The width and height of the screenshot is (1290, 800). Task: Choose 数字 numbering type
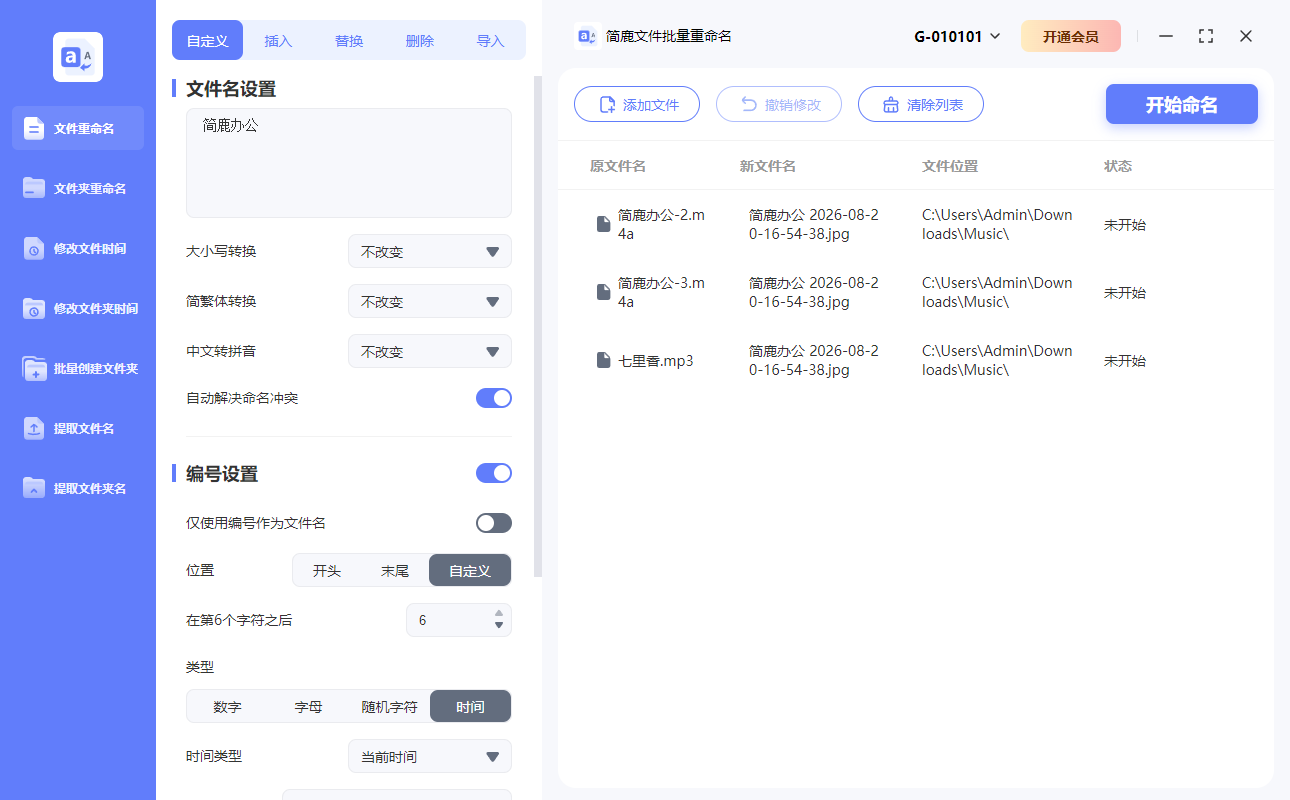click(x=227, y=707)
